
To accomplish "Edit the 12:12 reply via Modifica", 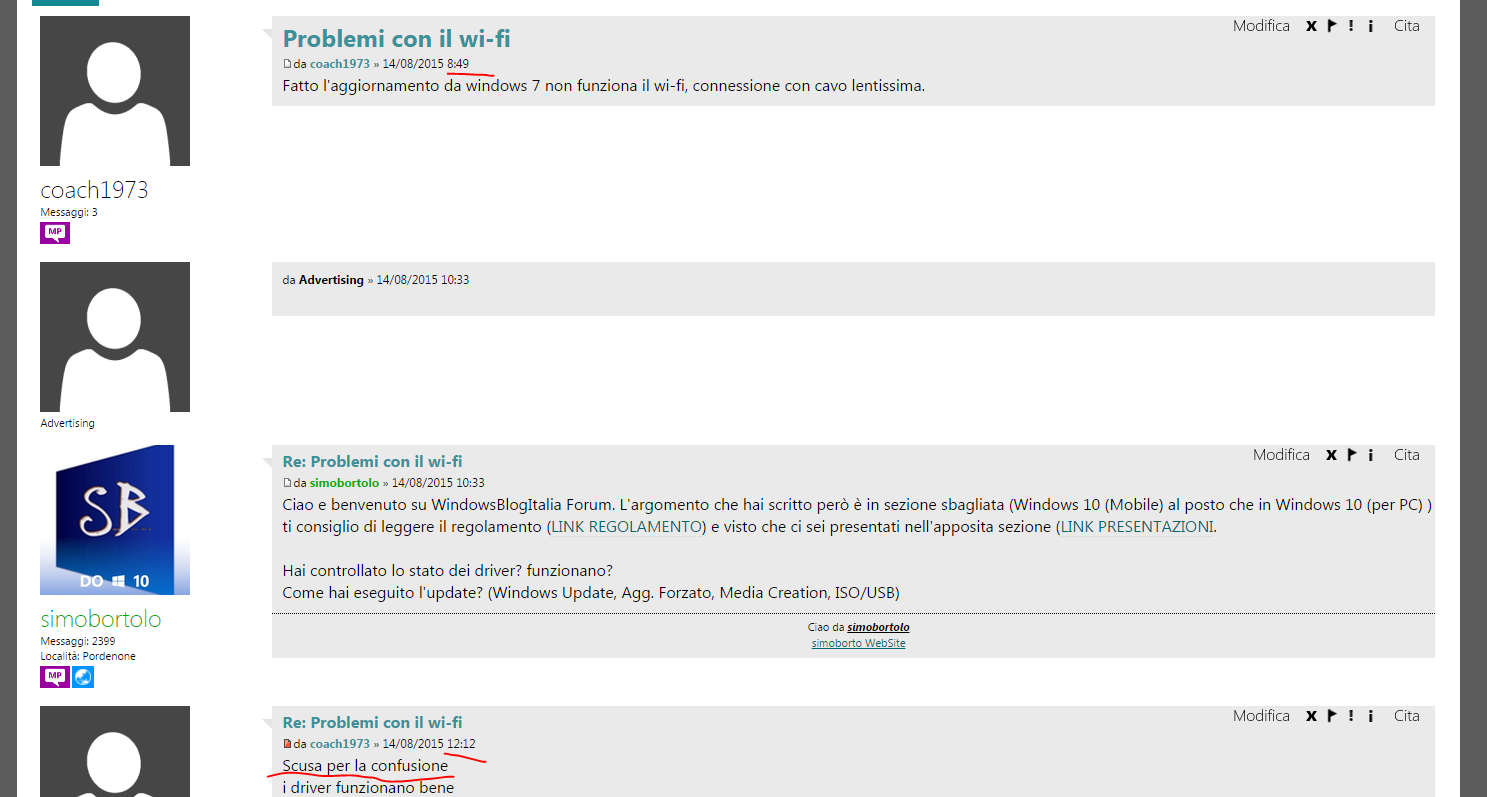I will [1261, 716].
